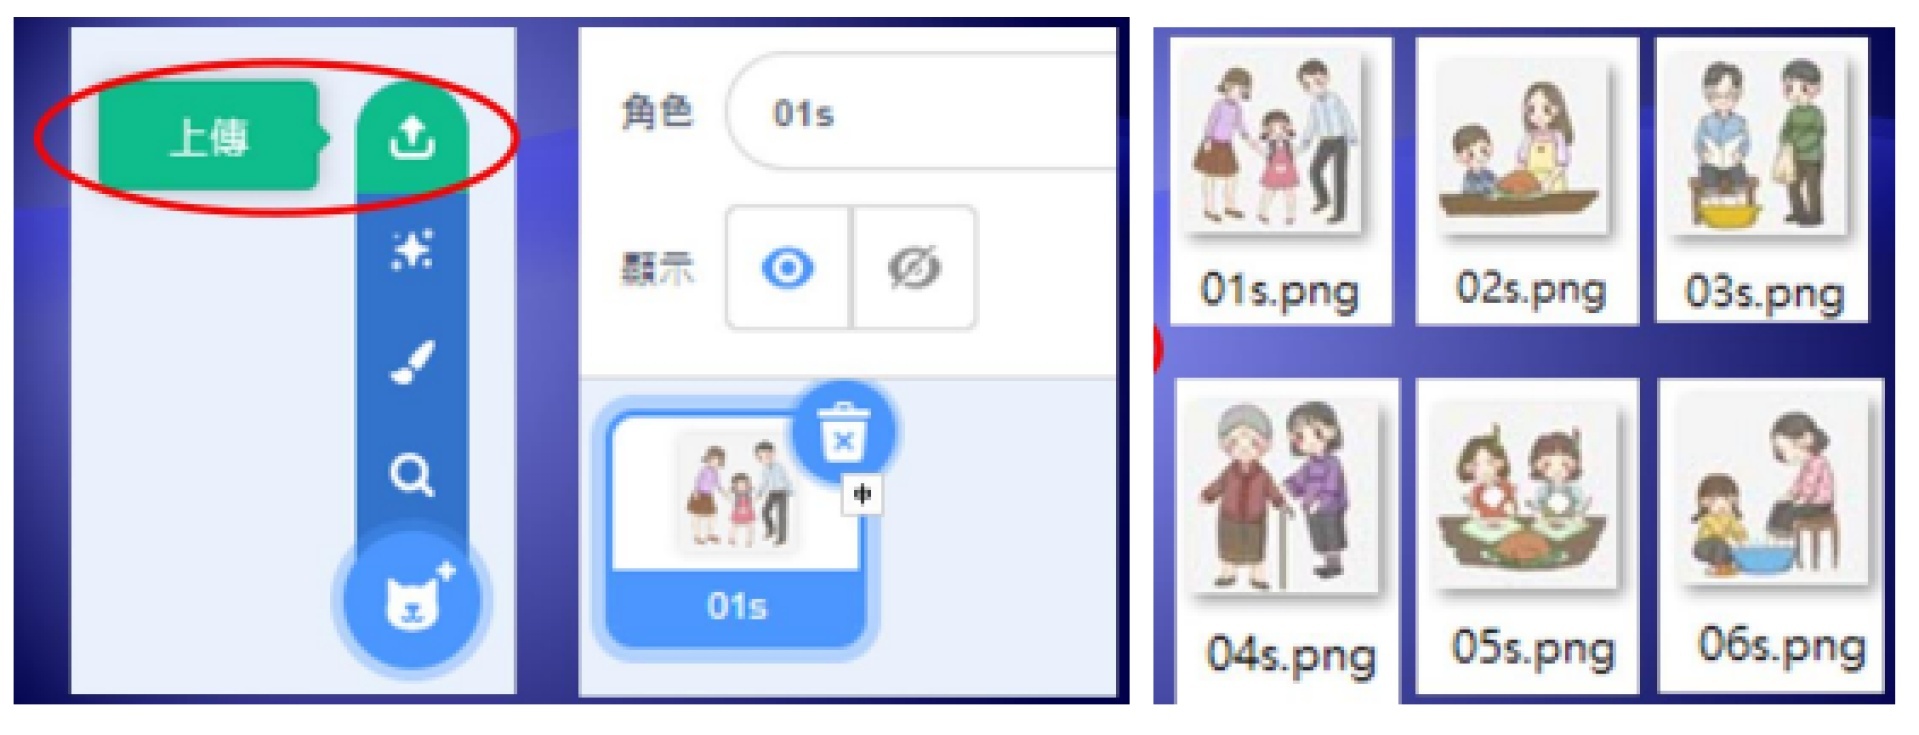Choose the surprise sprite sparkle icon

(x=412, y=250)
